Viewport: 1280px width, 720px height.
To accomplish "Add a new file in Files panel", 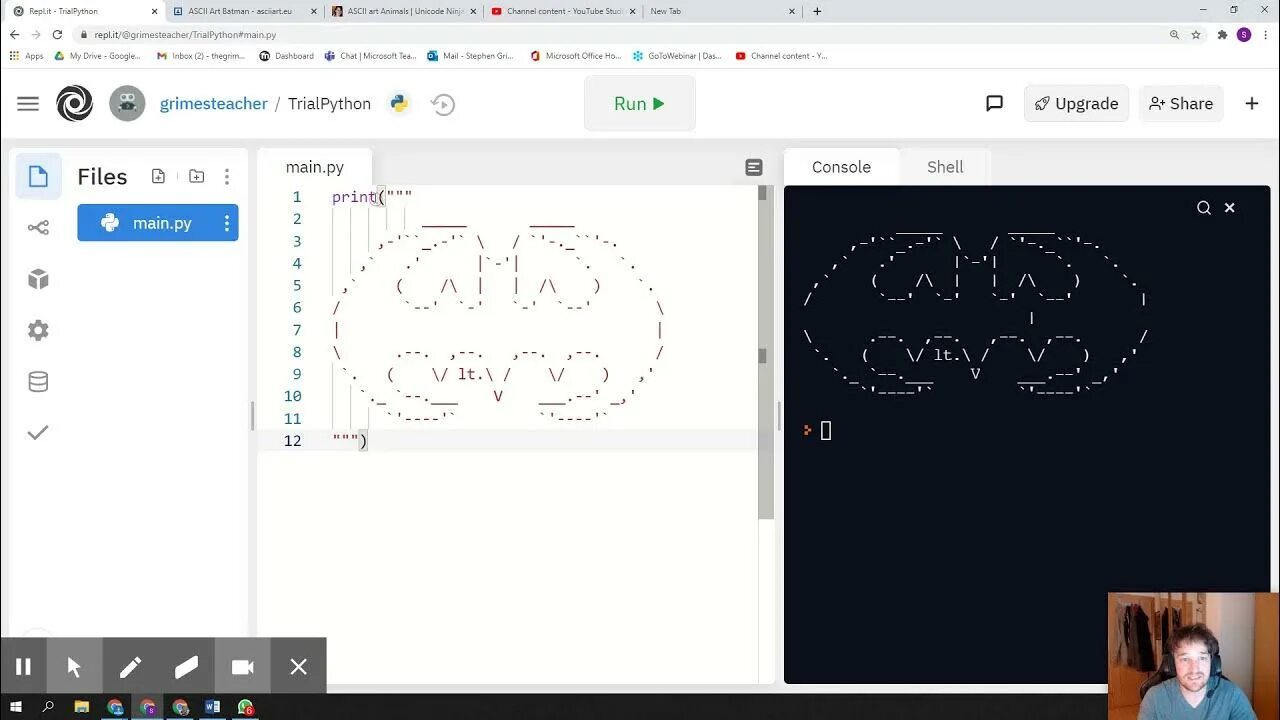I will 158,176.
